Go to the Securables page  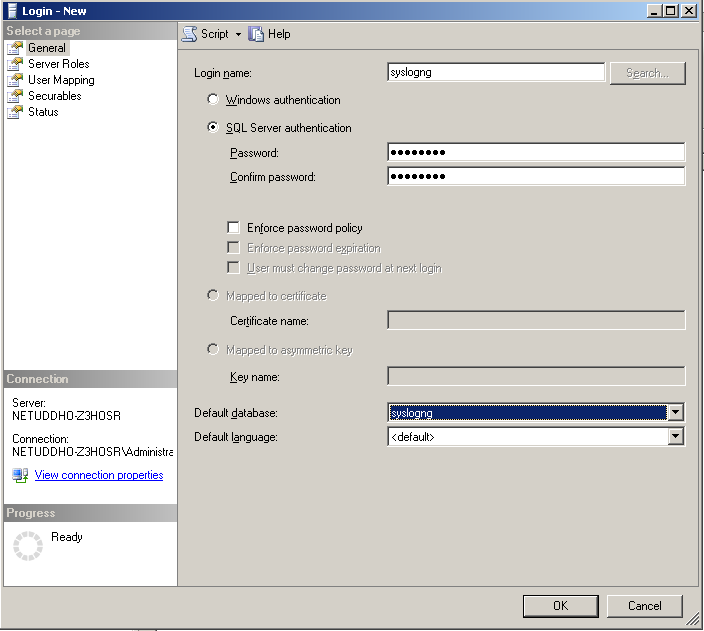(x=55, y=96)
